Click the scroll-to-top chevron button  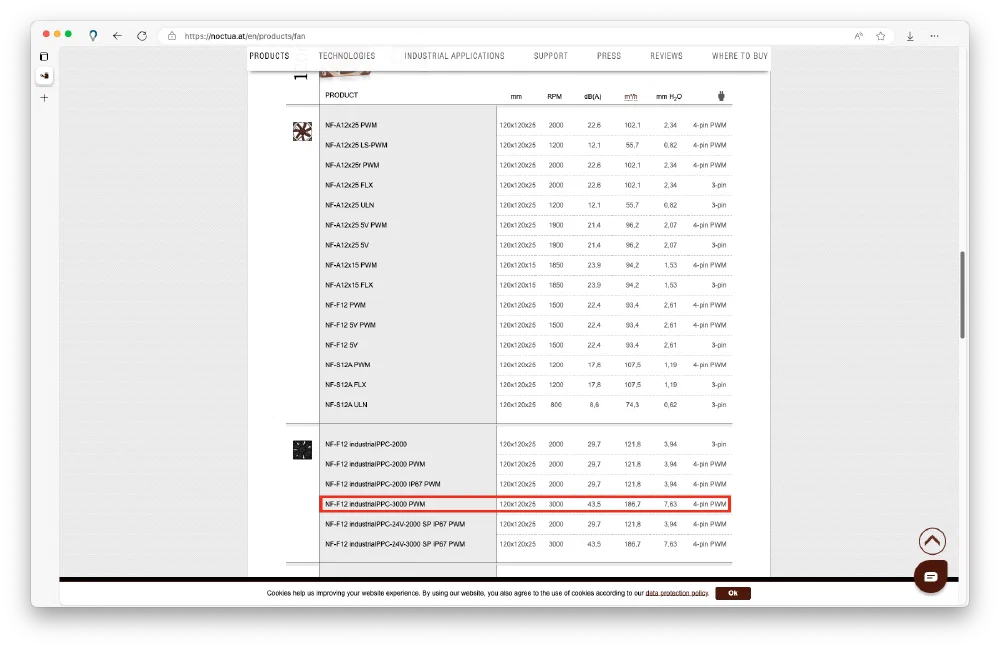[932, 541]
